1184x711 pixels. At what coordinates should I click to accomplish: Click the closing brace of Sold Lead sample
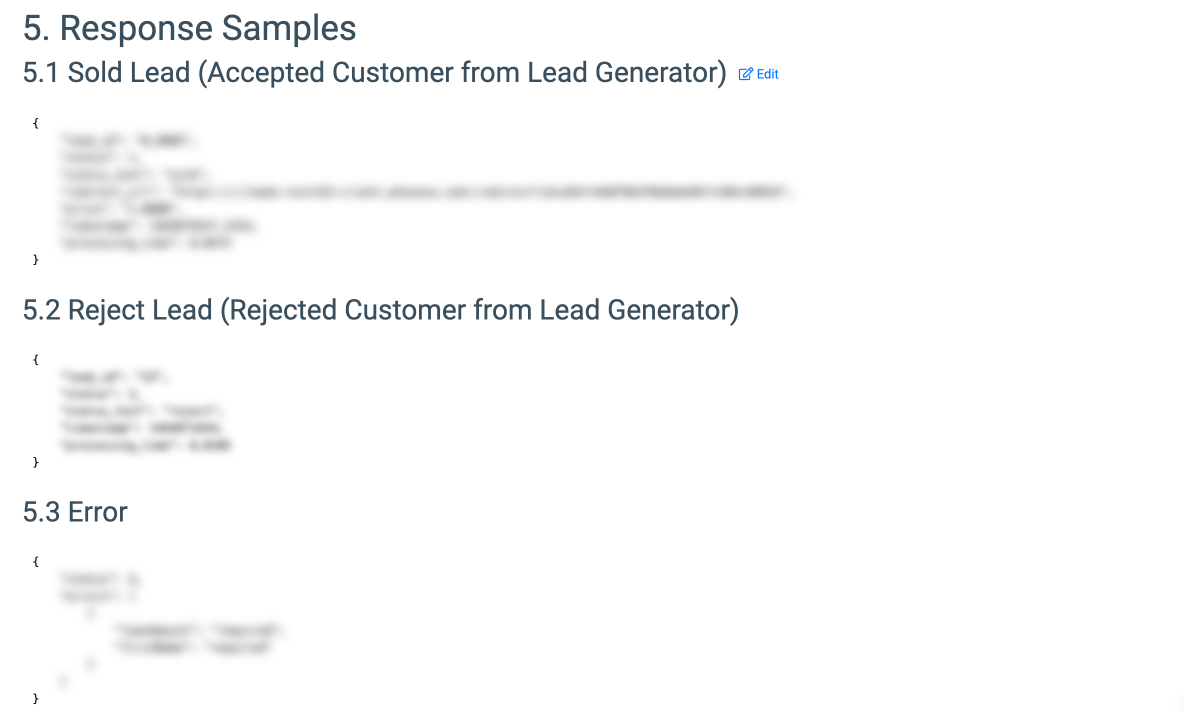36,259
